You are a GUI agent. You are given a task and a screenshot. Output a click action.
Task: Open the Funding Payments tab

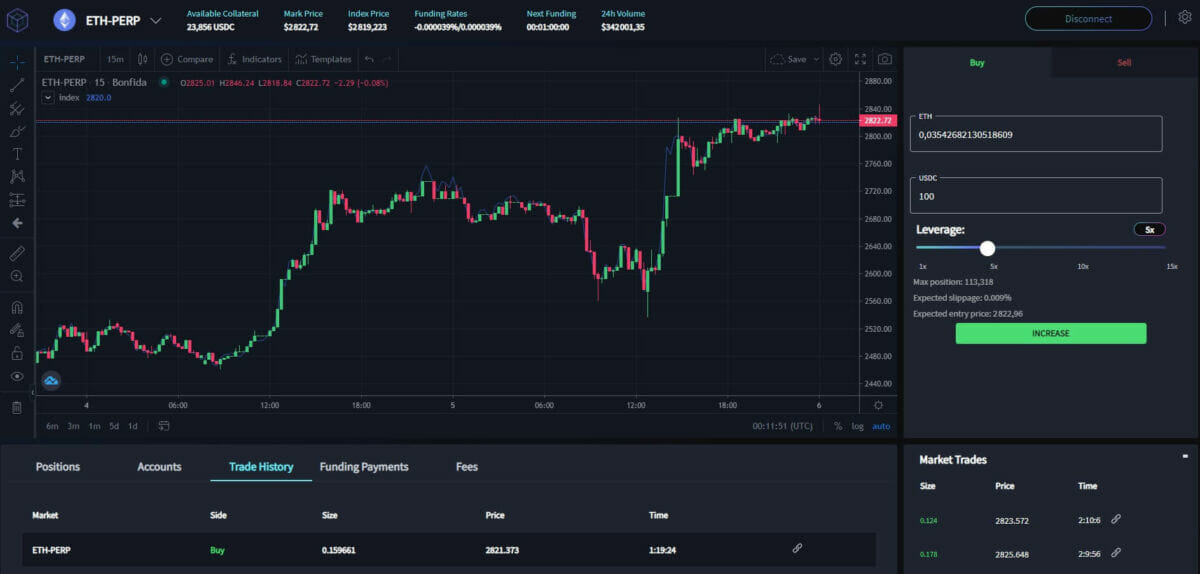[364, 467]
